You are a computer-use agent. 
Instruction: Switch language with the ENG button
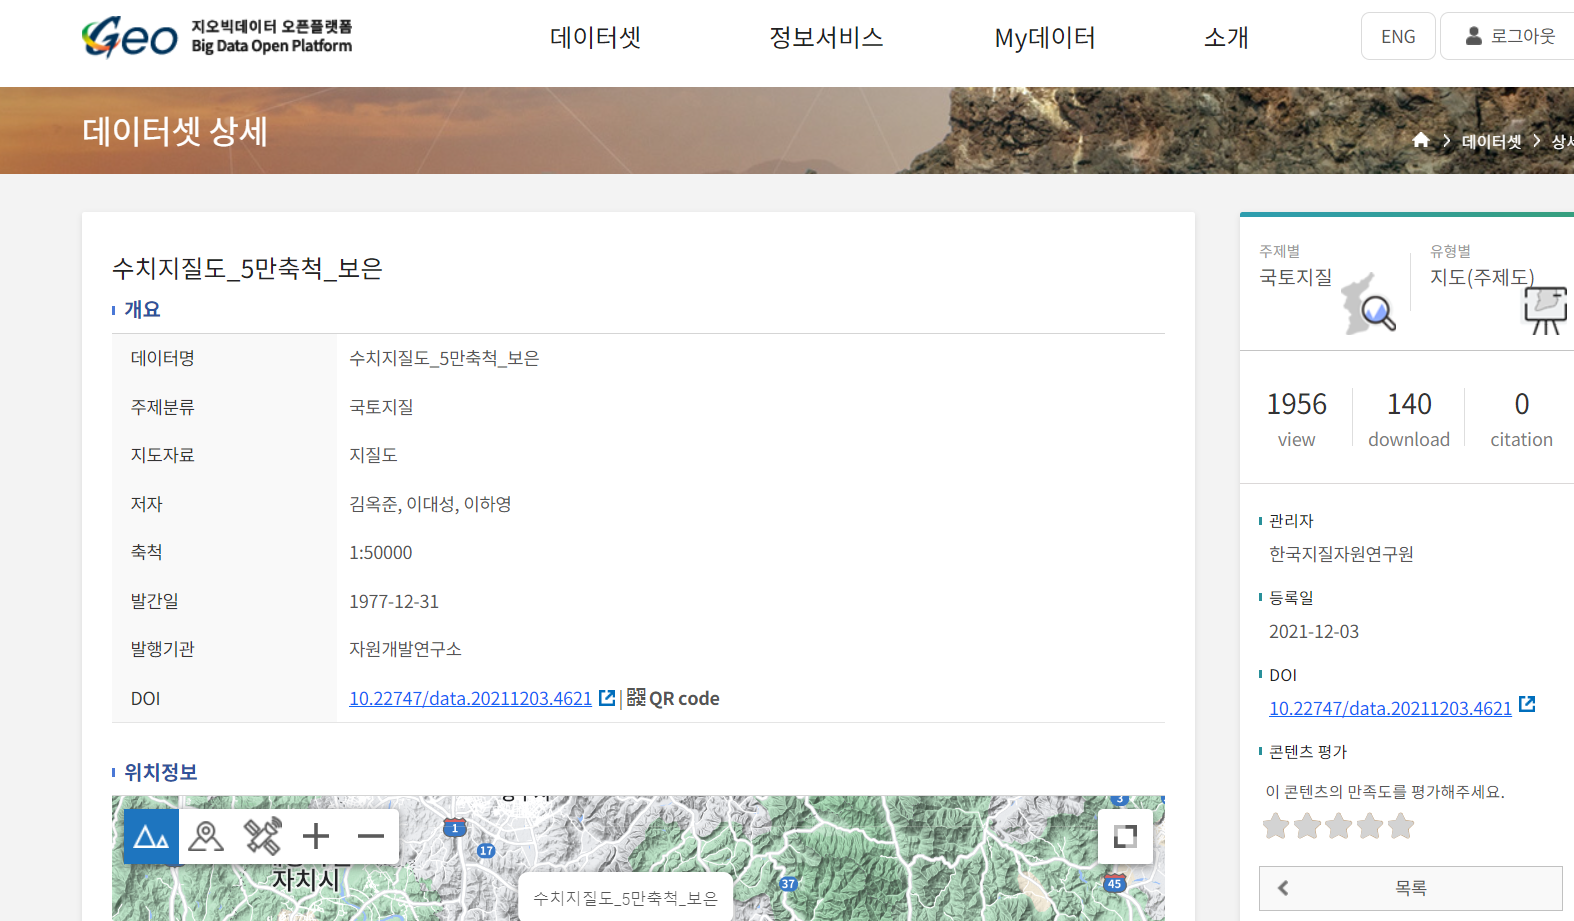[x=1398, y=36]
